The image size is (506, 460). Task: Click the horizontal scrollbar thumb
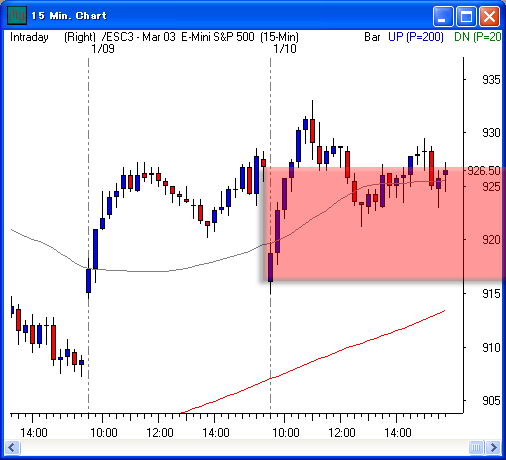(476, 447)
